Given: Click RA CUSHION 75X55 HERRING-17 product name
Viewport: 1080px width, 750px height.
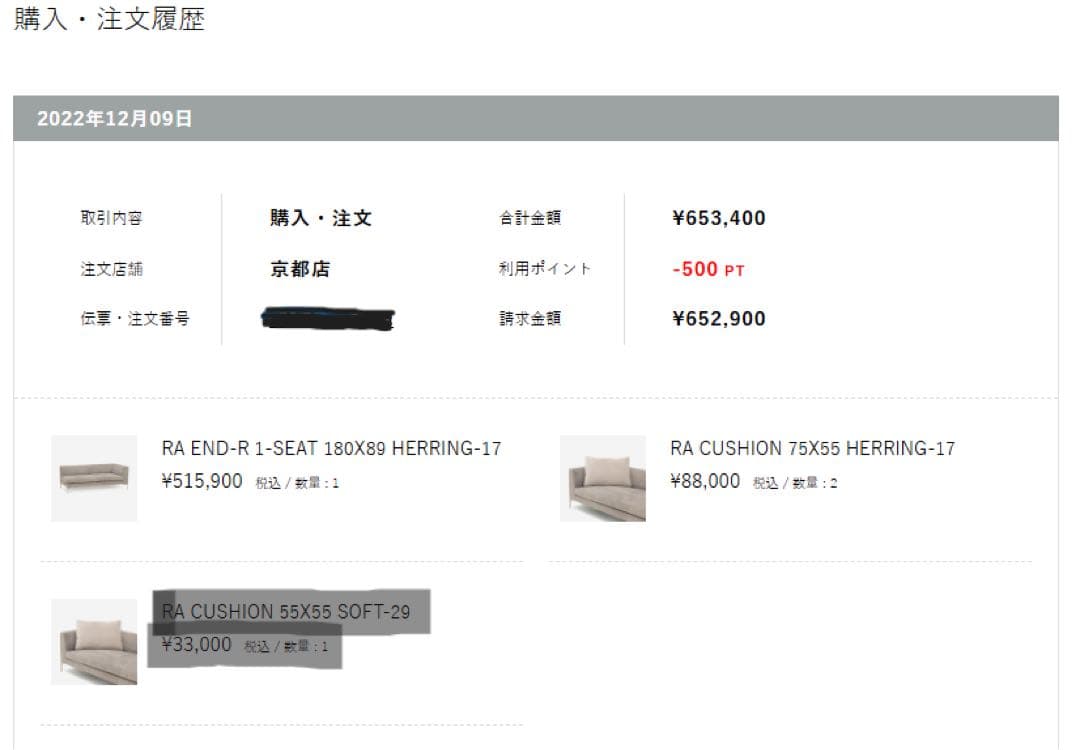Looking at the screenshot, I should (812, 449).
